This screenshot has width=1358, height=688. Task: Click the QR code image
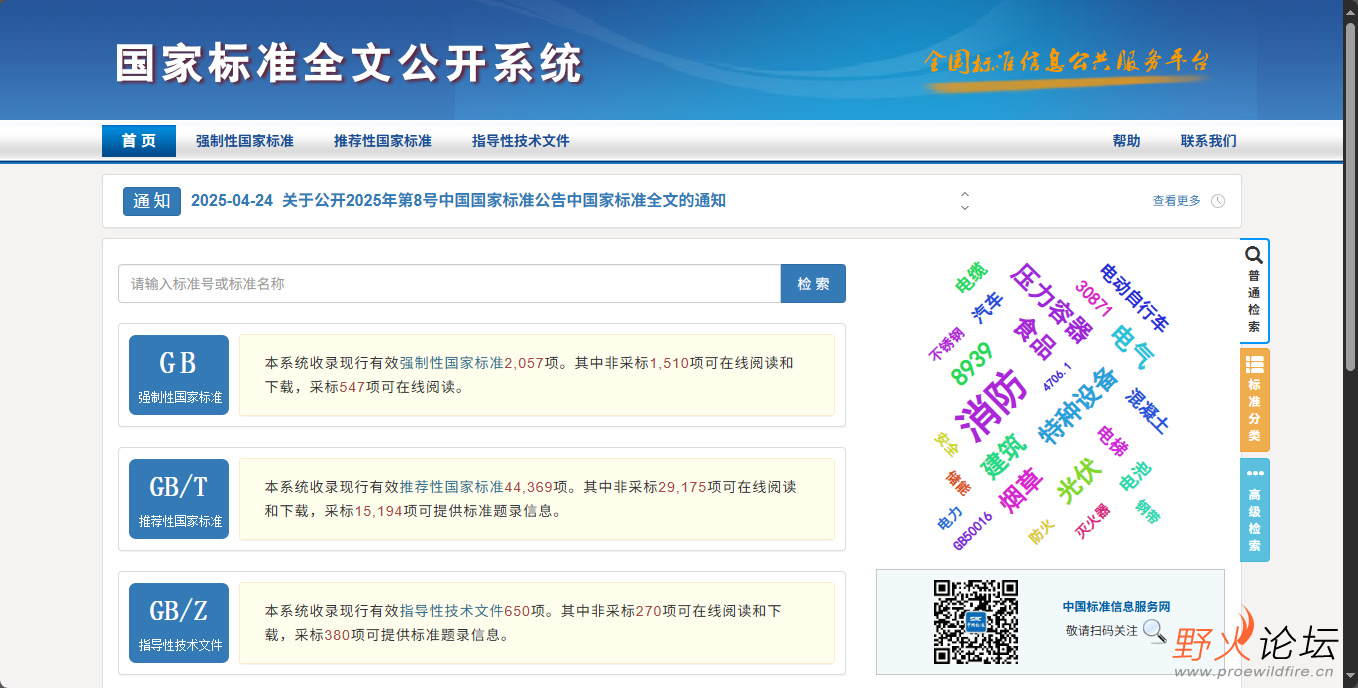tap(976, 621)
